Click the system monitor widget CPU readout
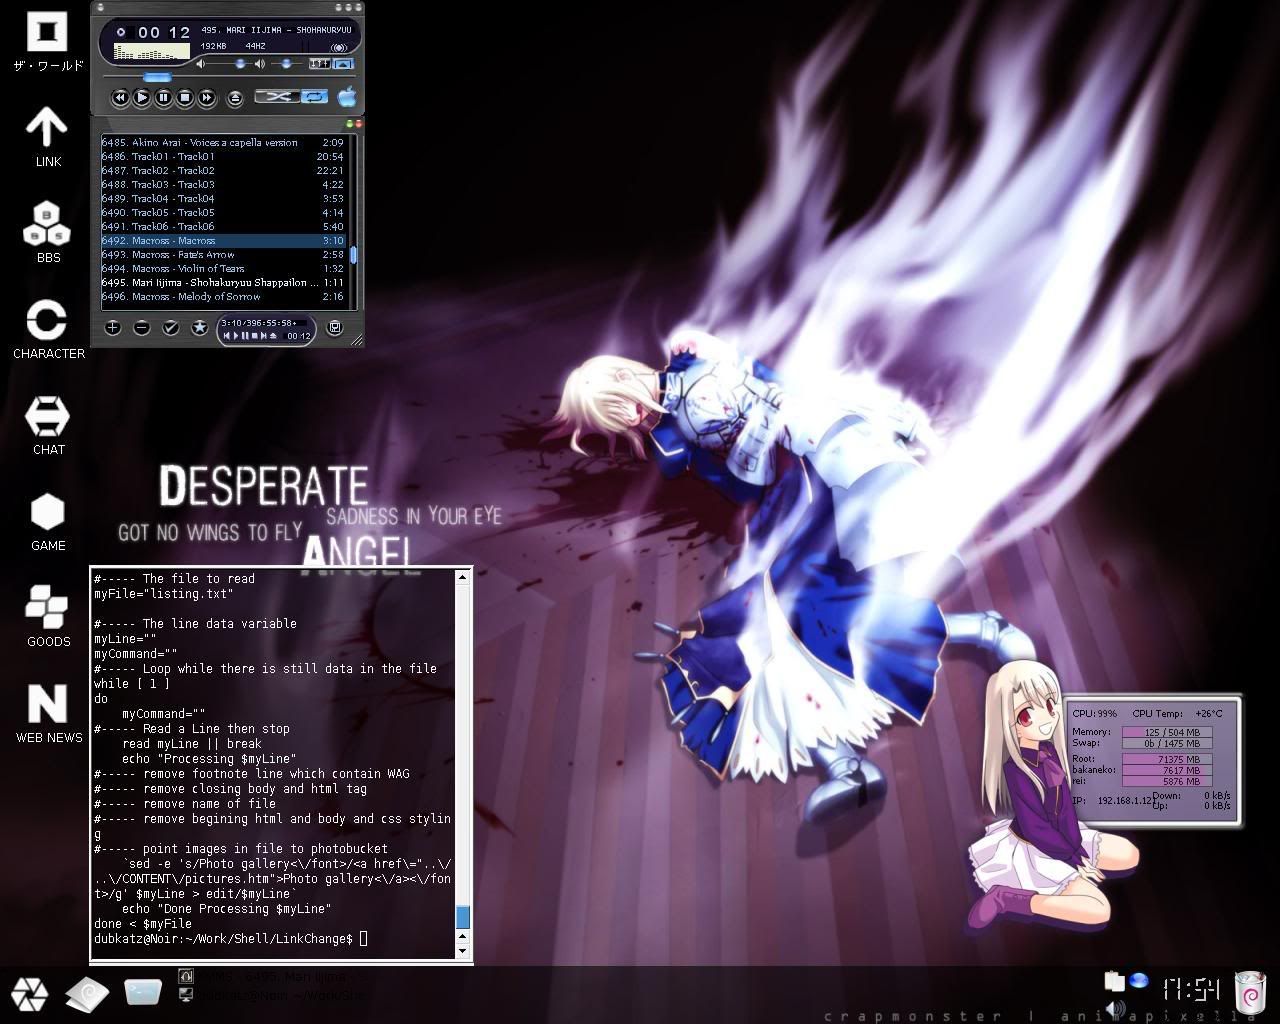 tap(1095, 714)
